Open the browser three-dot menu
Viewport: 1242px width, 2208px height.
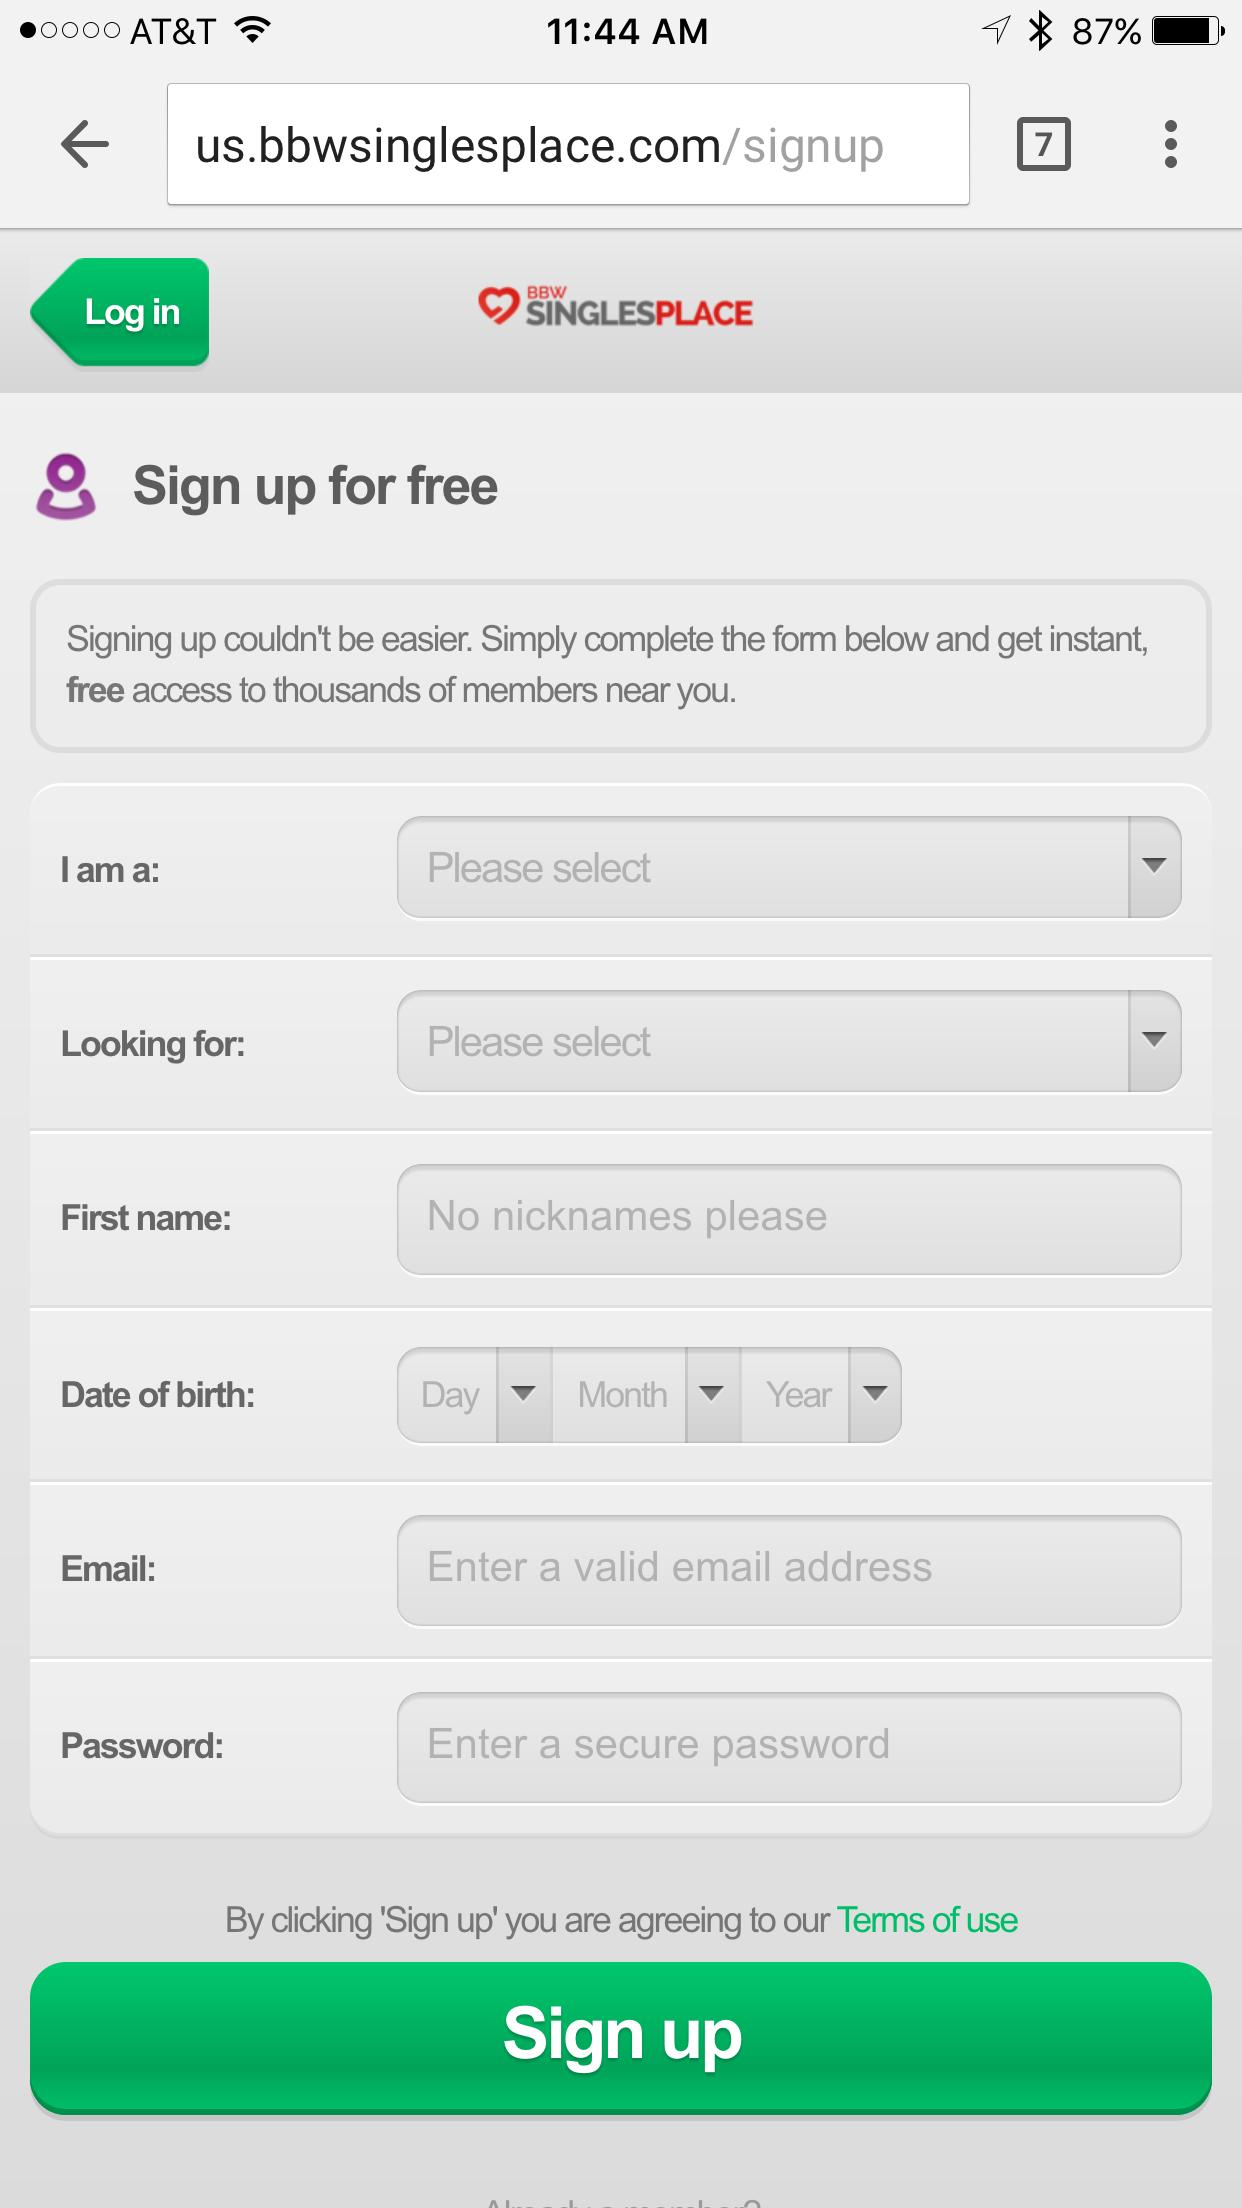[x=1170, y=145]
